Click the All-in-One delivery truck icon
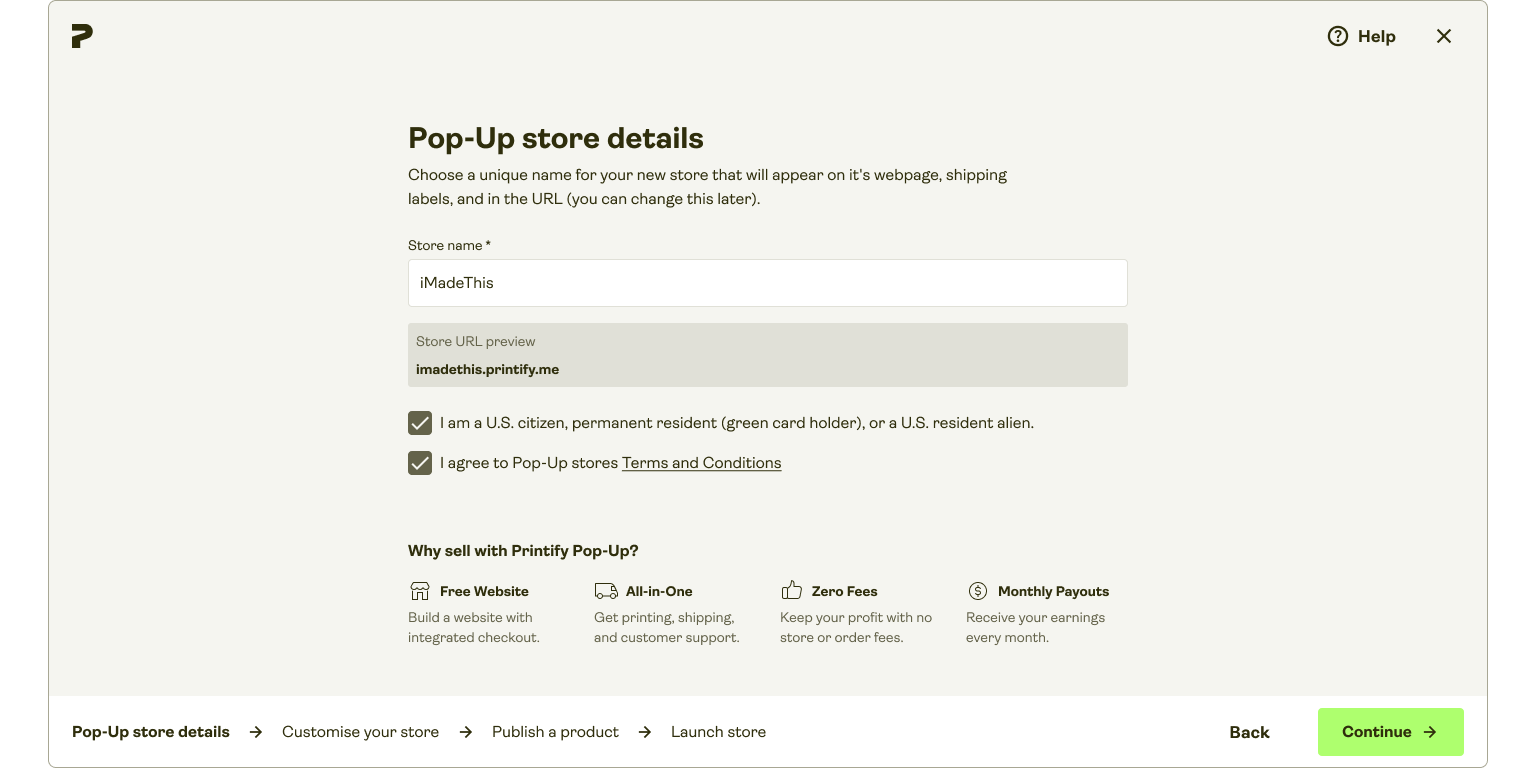The image size is (1536, 768). (606, 591)
